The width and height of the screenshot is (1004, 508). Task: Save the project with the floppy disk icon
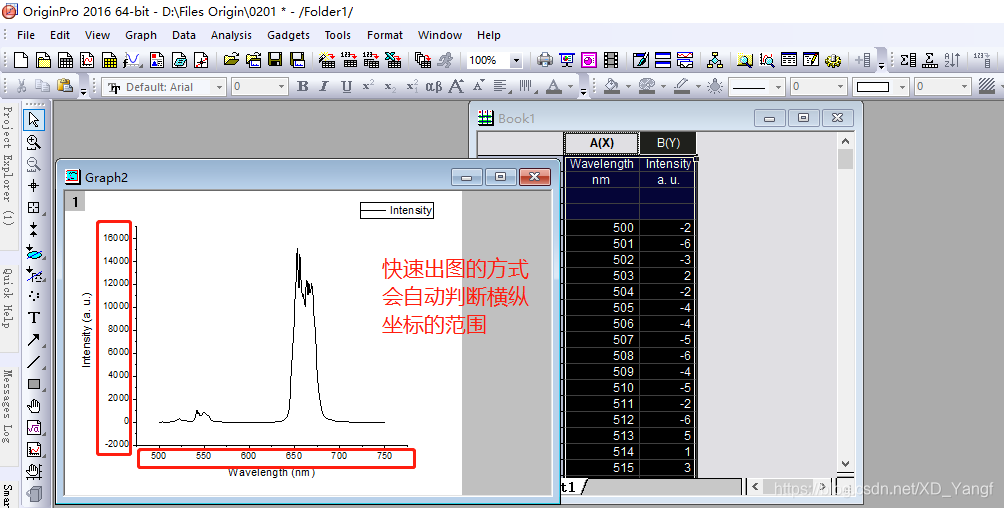point(275,60)
